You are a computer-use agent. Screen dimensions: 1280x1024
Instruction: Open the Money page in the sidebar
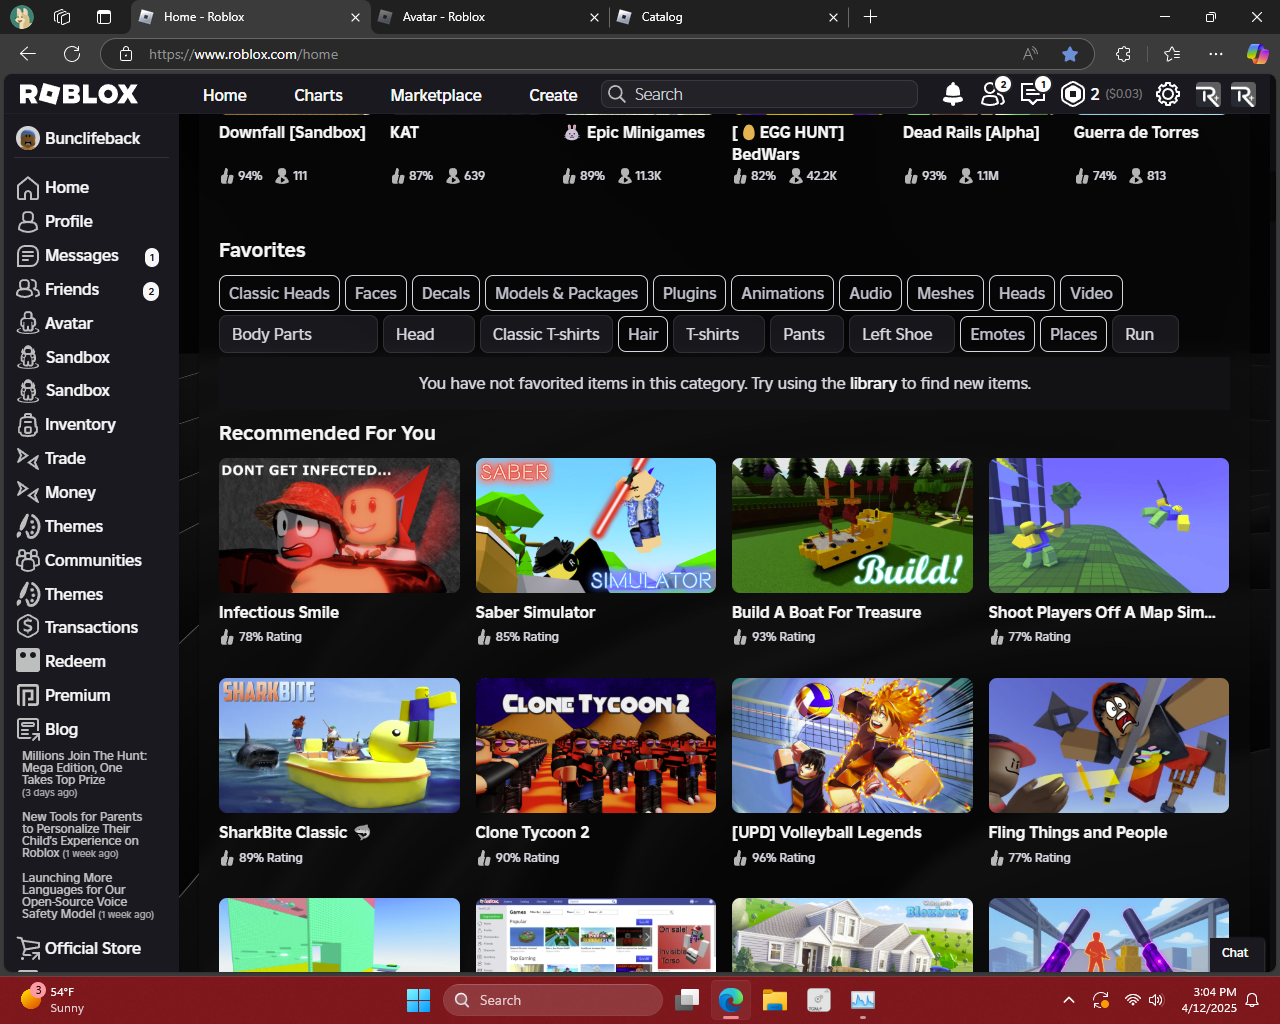point(56,493)
